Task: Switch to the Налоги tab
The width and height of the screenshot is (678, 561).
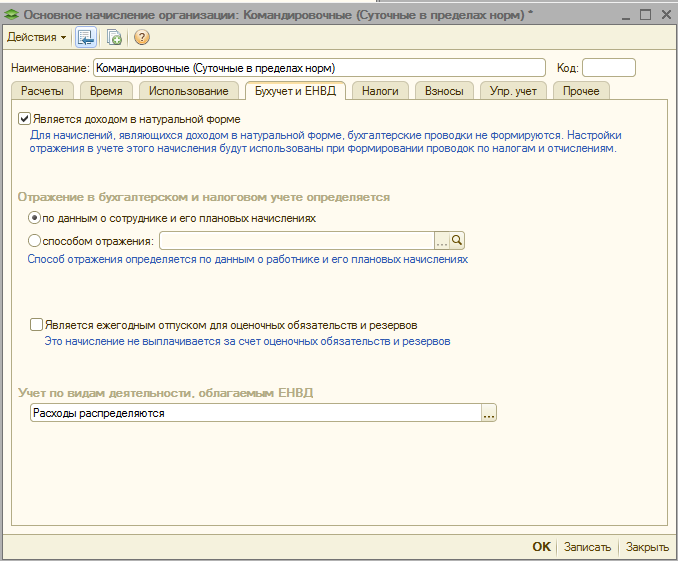Action: [380, 91]
